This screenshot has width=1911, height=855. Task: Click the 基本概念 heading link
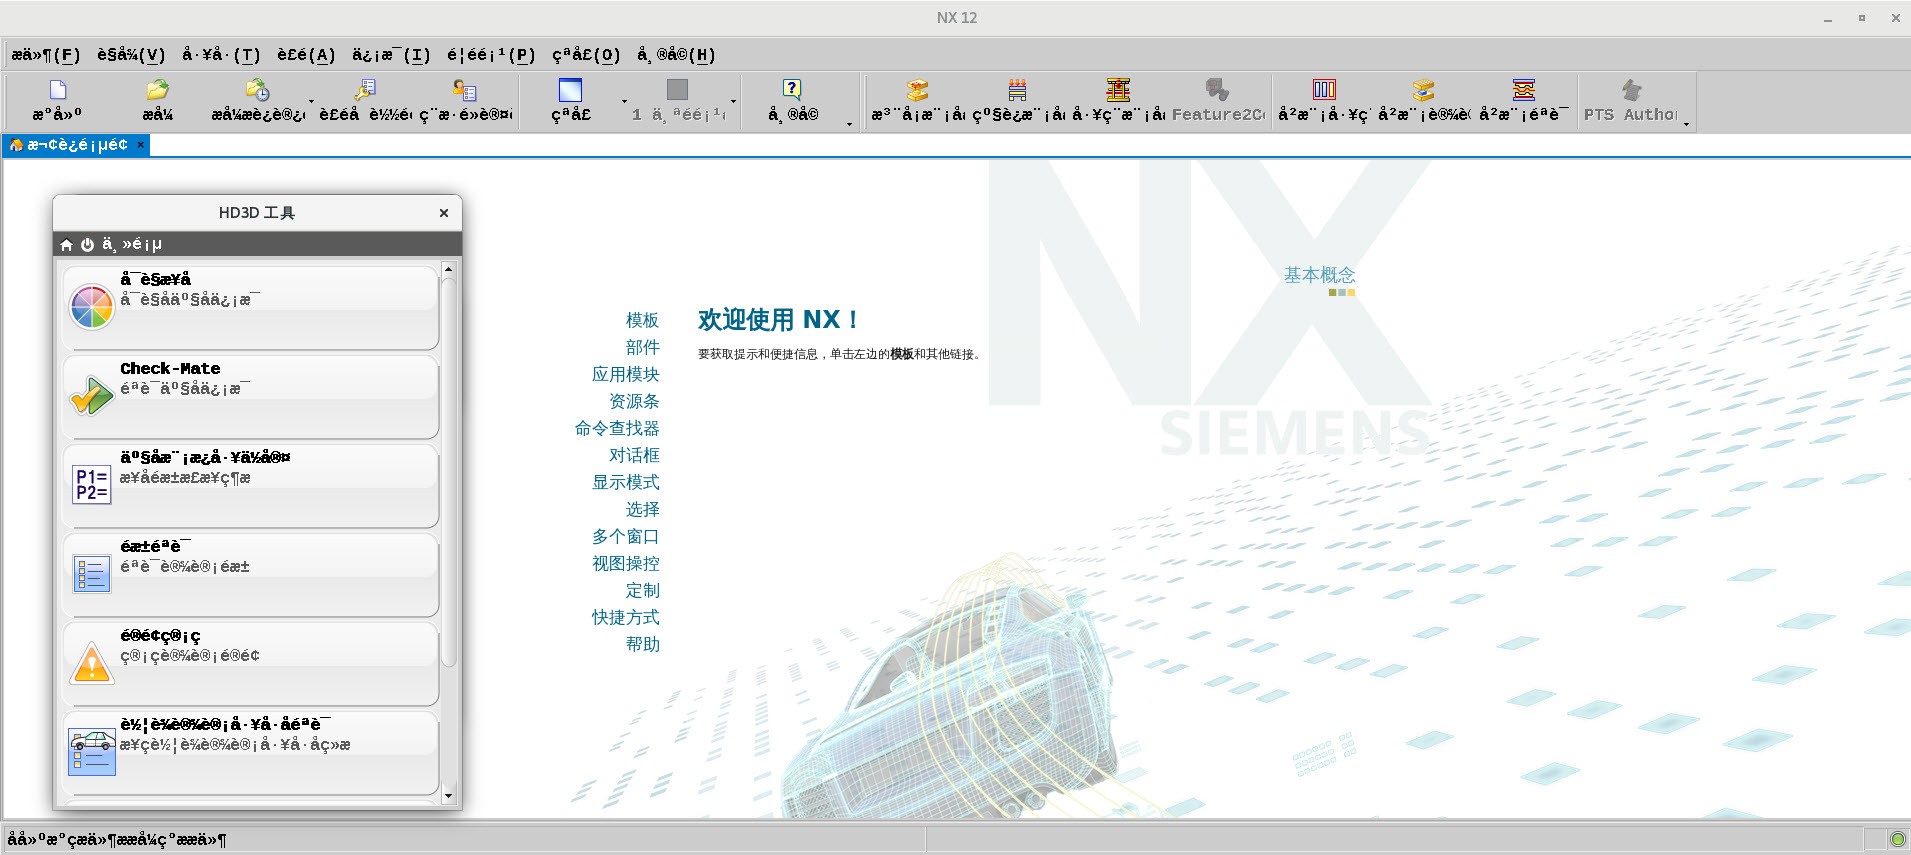point(1319,274)
